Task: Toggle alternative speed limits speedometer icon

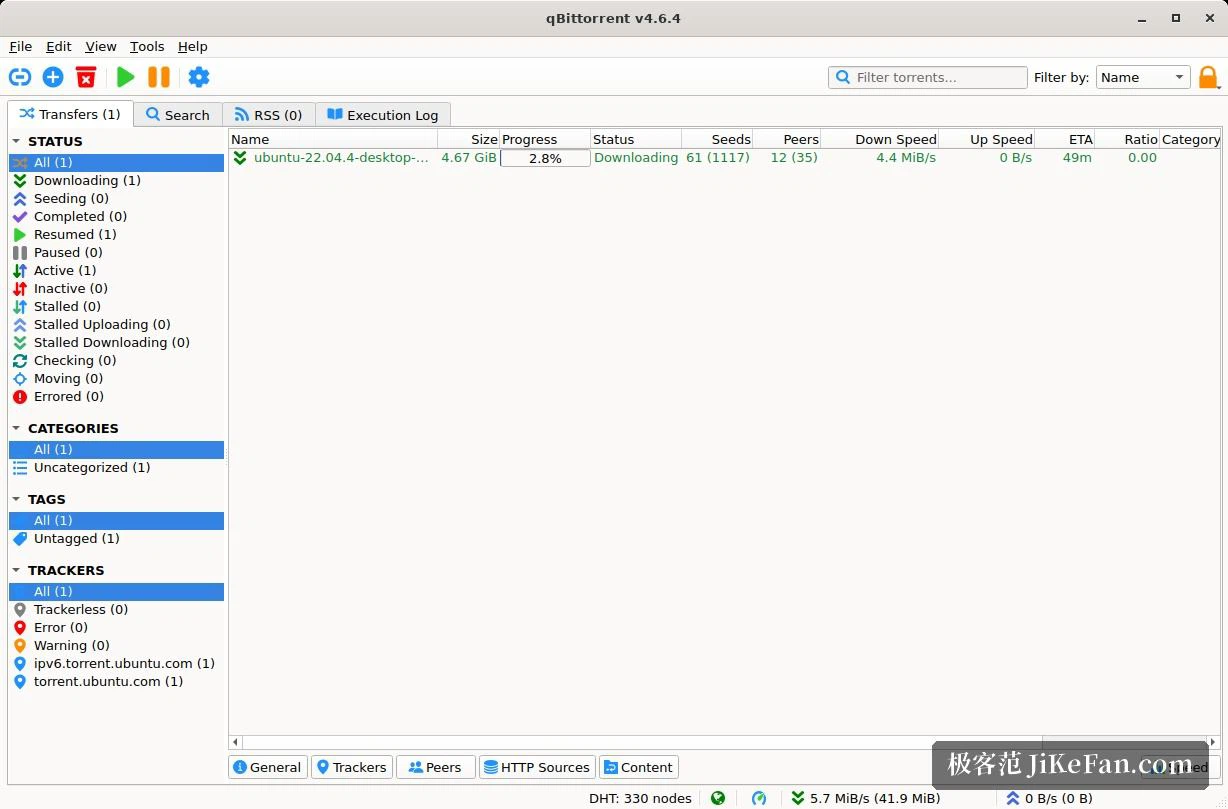Action: click(x=759, y=798)
